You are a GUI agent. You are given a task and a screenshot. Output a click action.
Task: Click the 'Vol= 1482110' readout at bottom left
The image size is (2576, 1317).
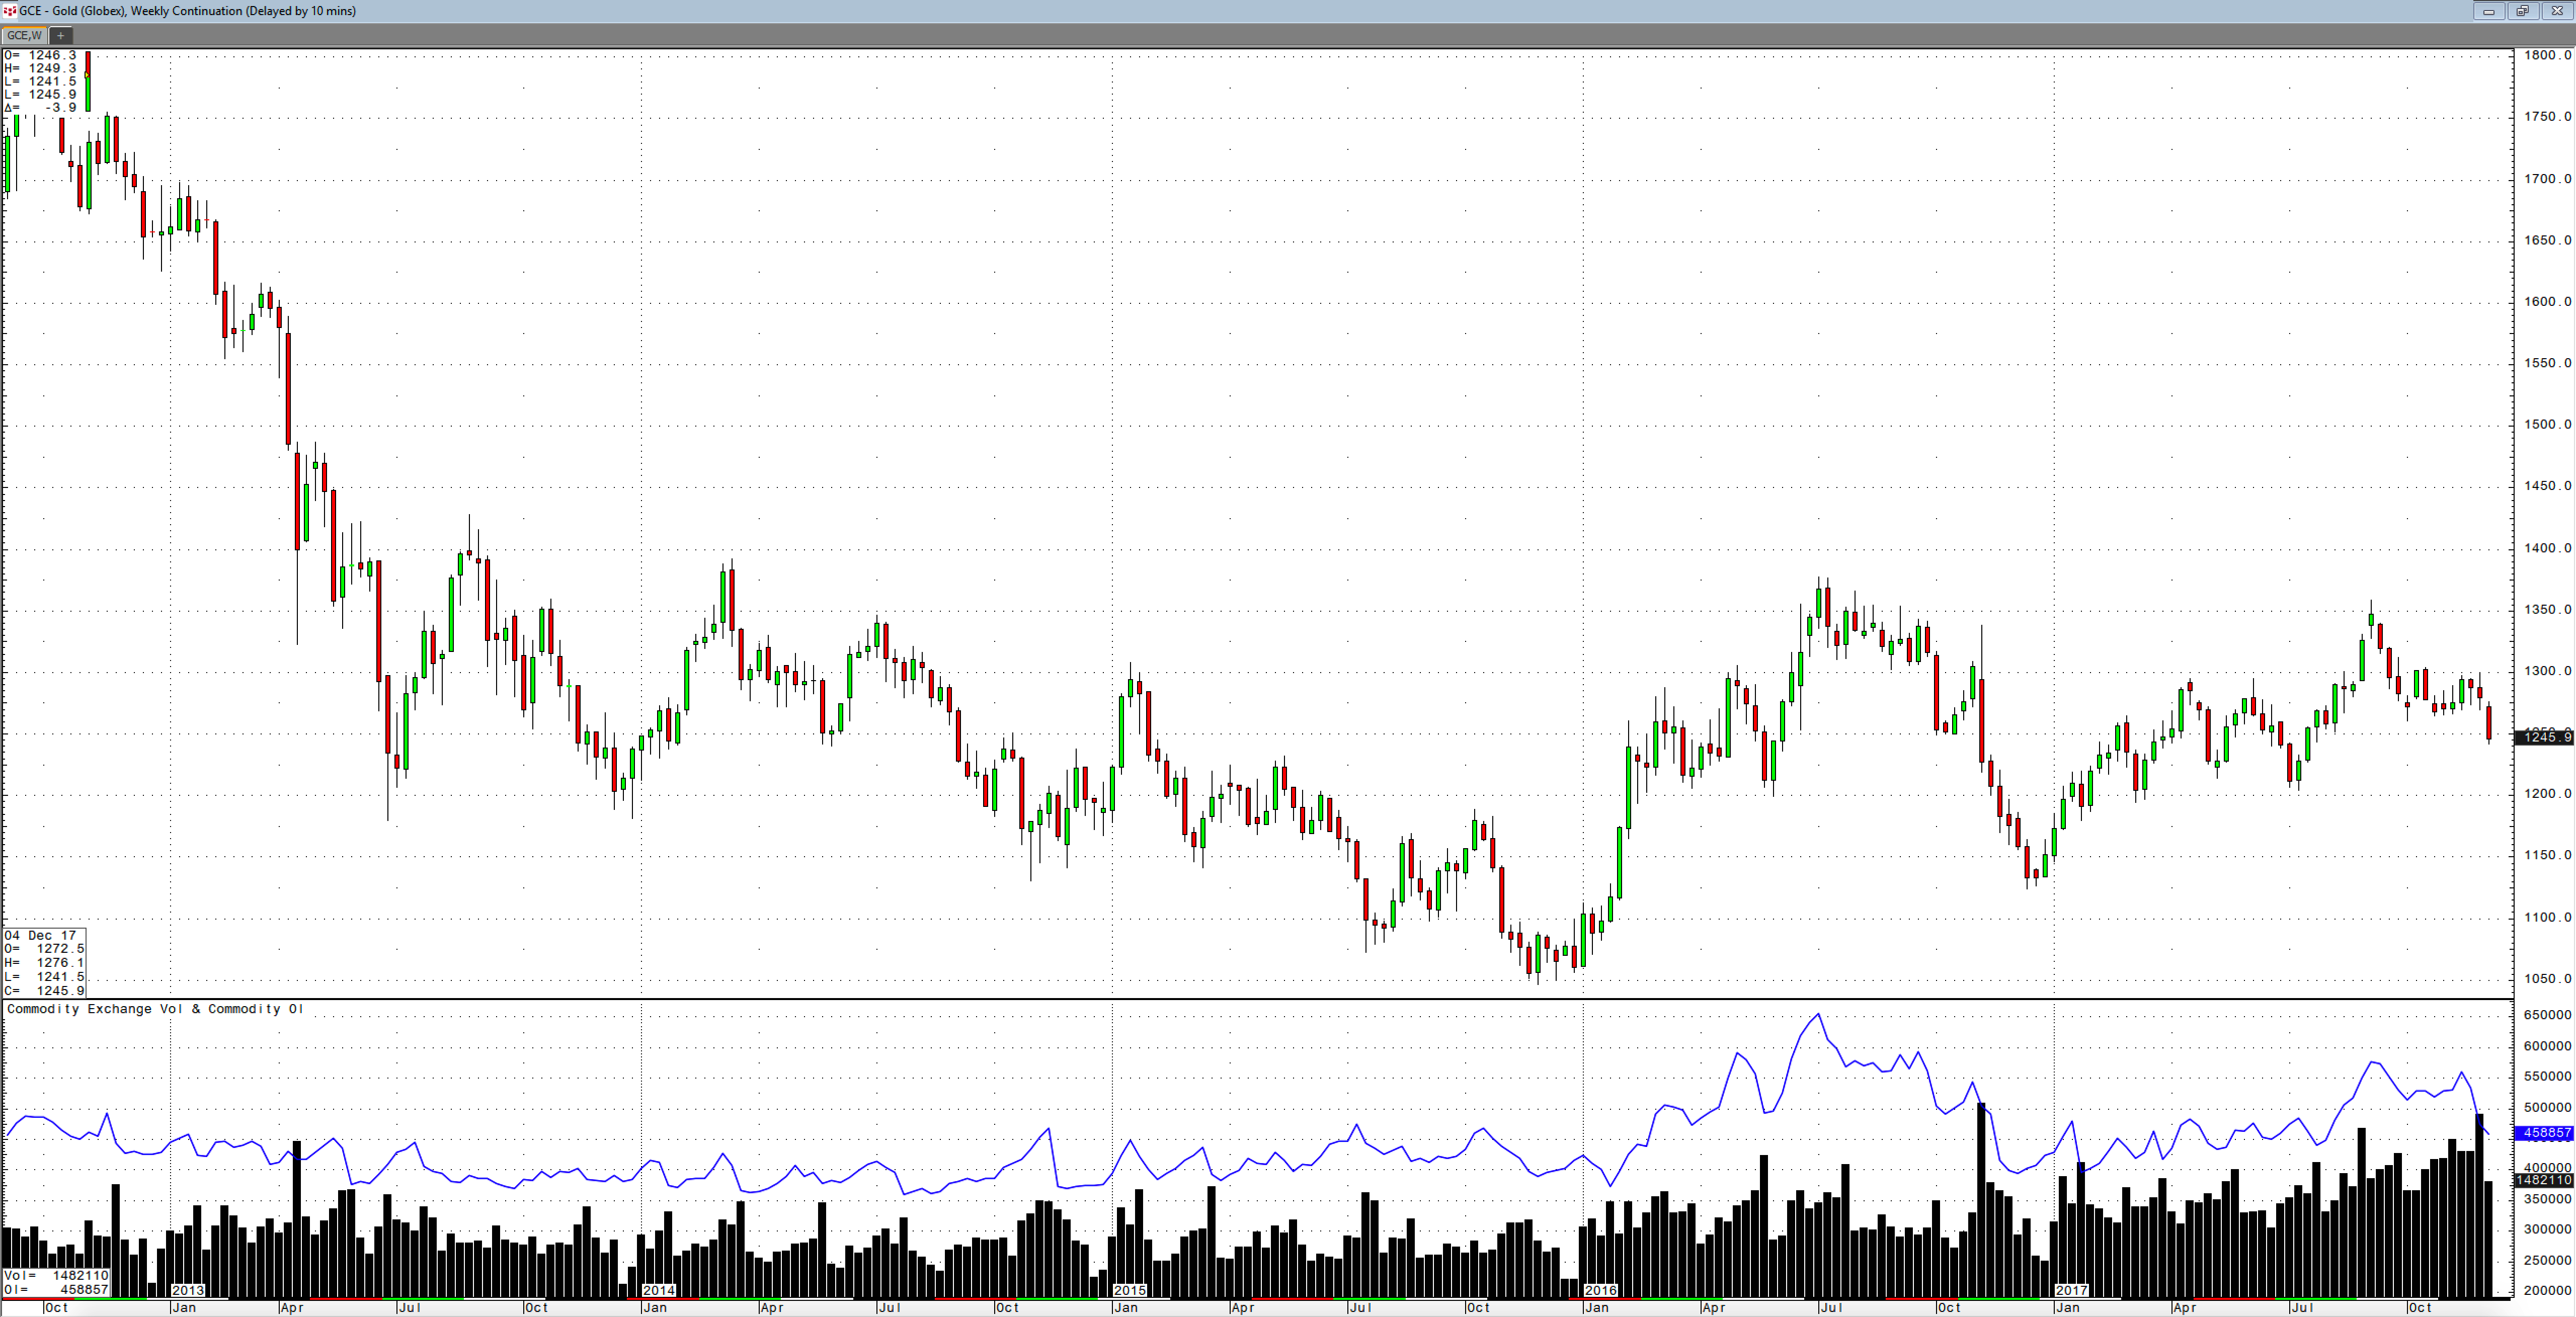tap(56, 1276)
